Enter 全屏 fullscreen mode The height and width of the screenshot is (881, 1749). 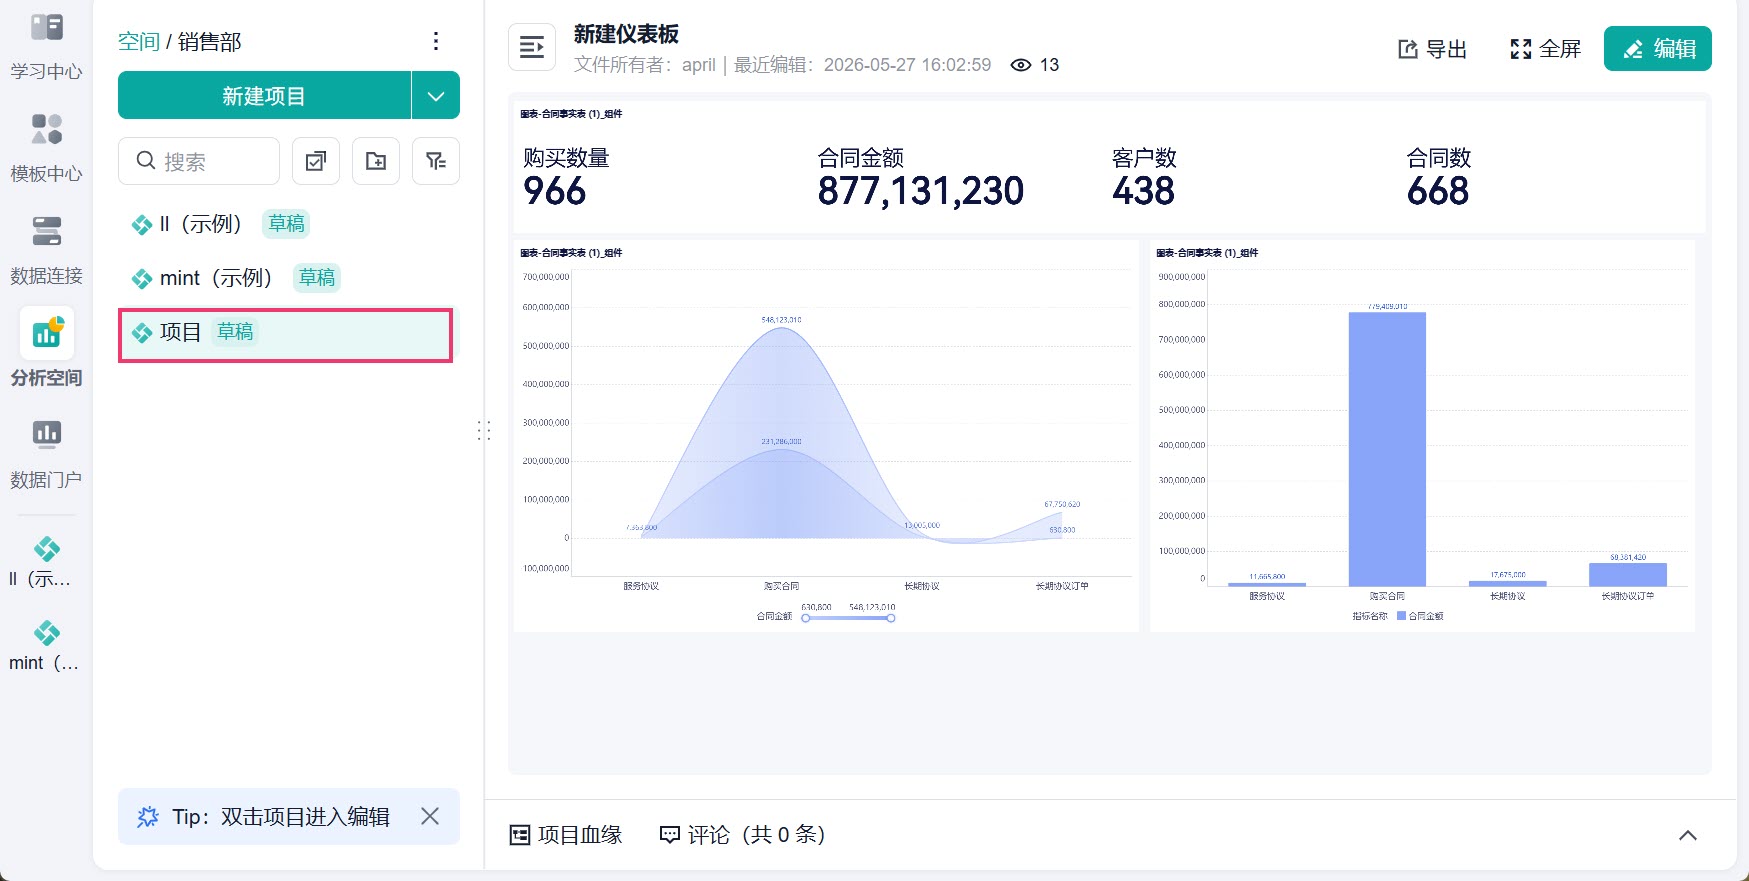(x=1545, y=49)
